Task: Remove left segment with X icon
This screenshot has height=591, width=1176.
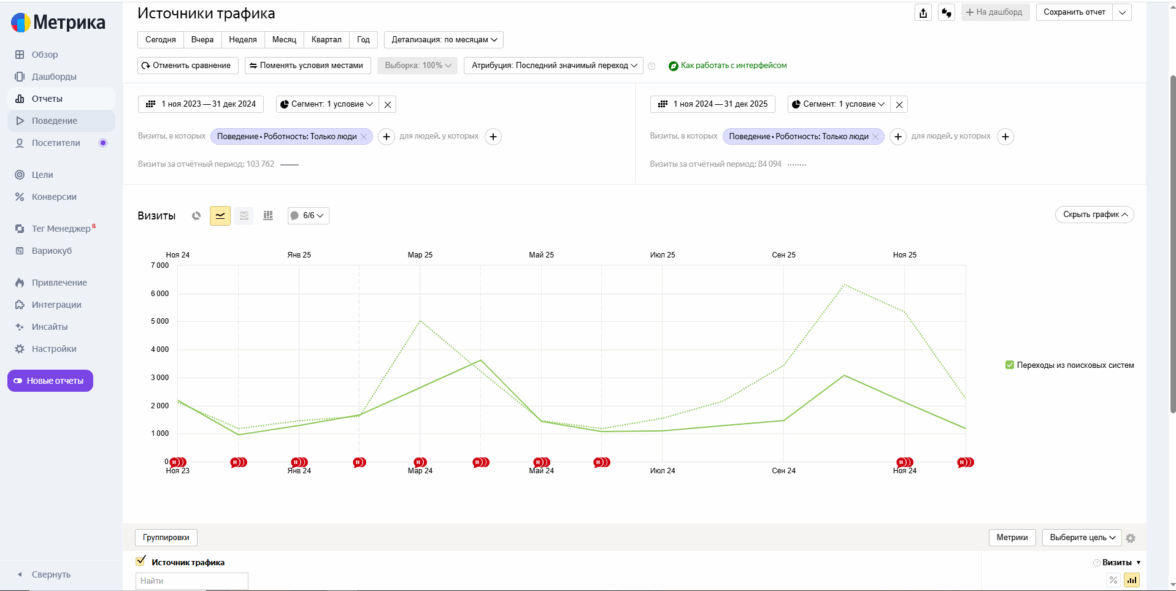Action: point(389,104)
